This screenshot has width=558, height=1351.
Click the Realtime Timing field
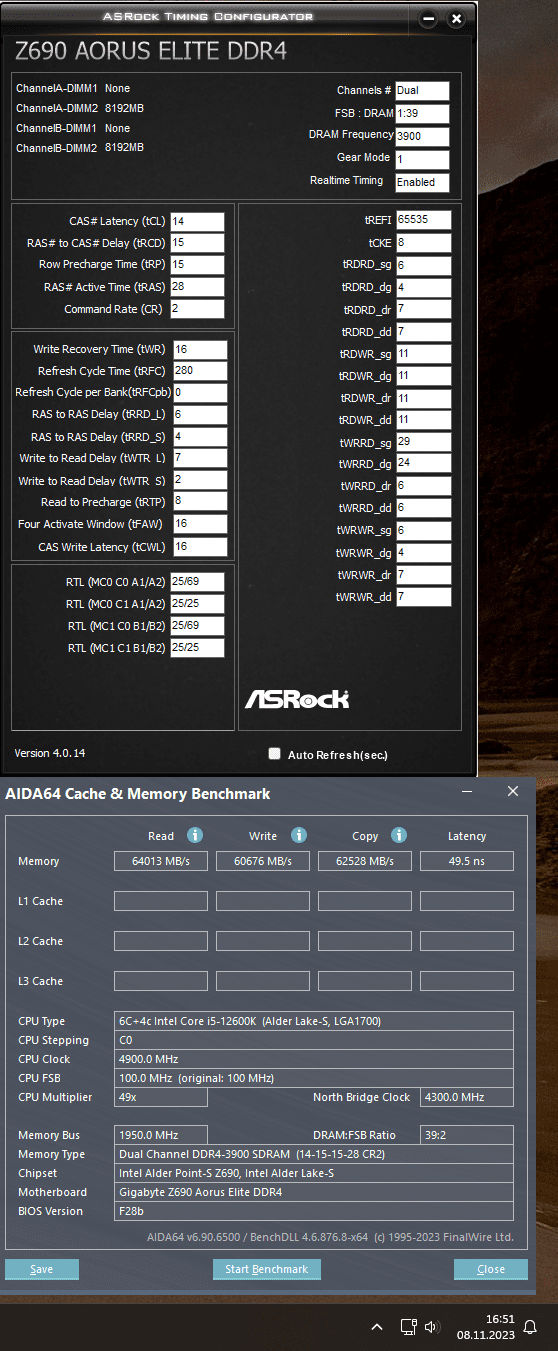[422, 183]
